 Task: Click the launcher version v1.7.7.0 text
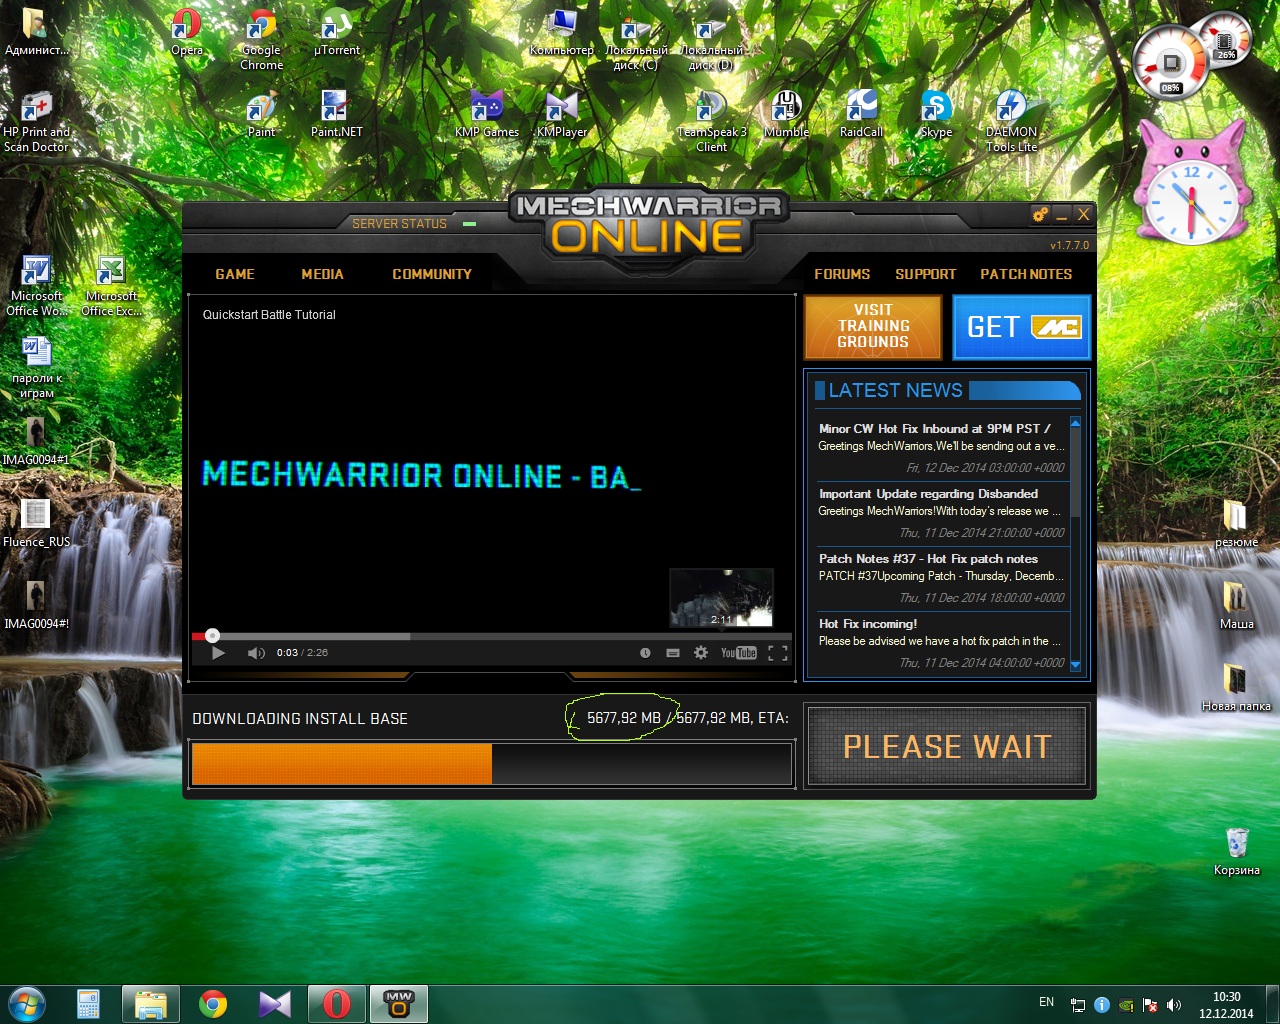[x=1069, y=245]
